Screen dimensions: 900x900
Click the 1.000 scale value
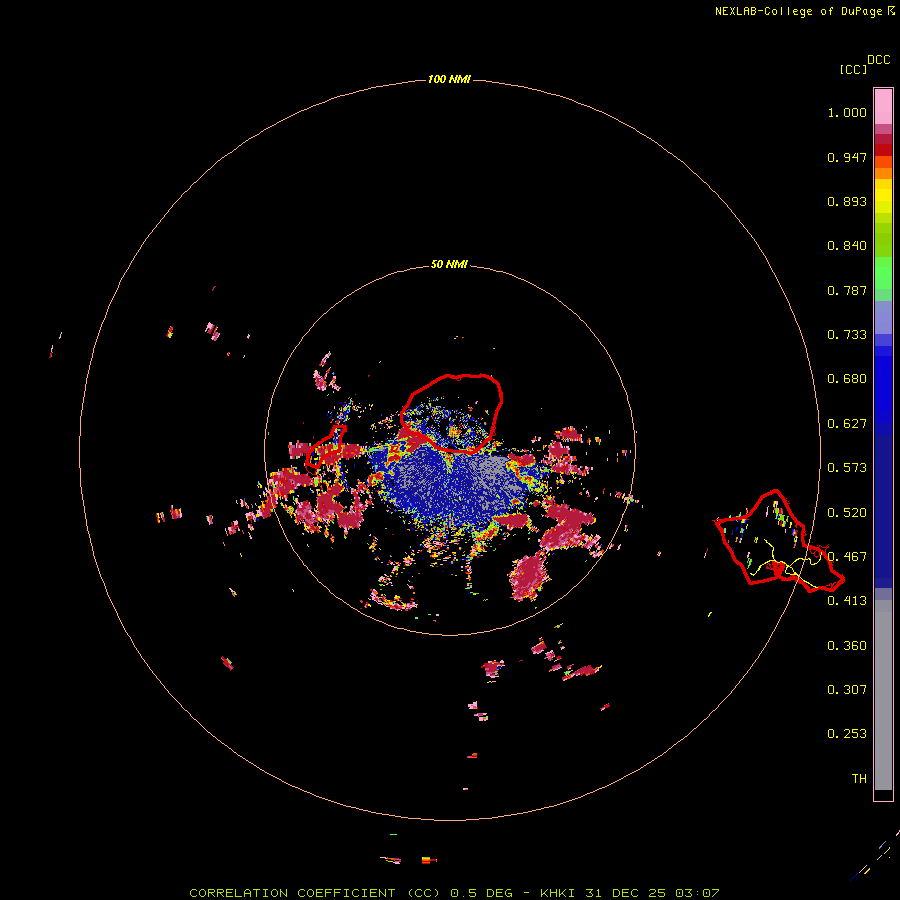(x=847, y=112)
